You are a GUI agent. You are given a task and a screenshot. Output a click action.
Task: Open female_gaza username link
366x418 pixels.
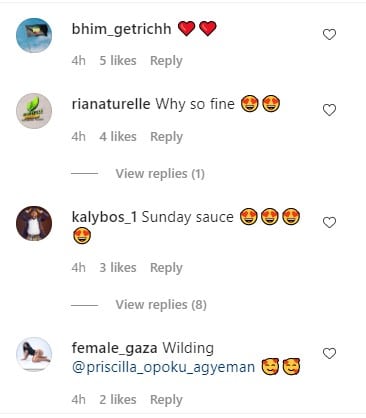(x=114, y=349)
